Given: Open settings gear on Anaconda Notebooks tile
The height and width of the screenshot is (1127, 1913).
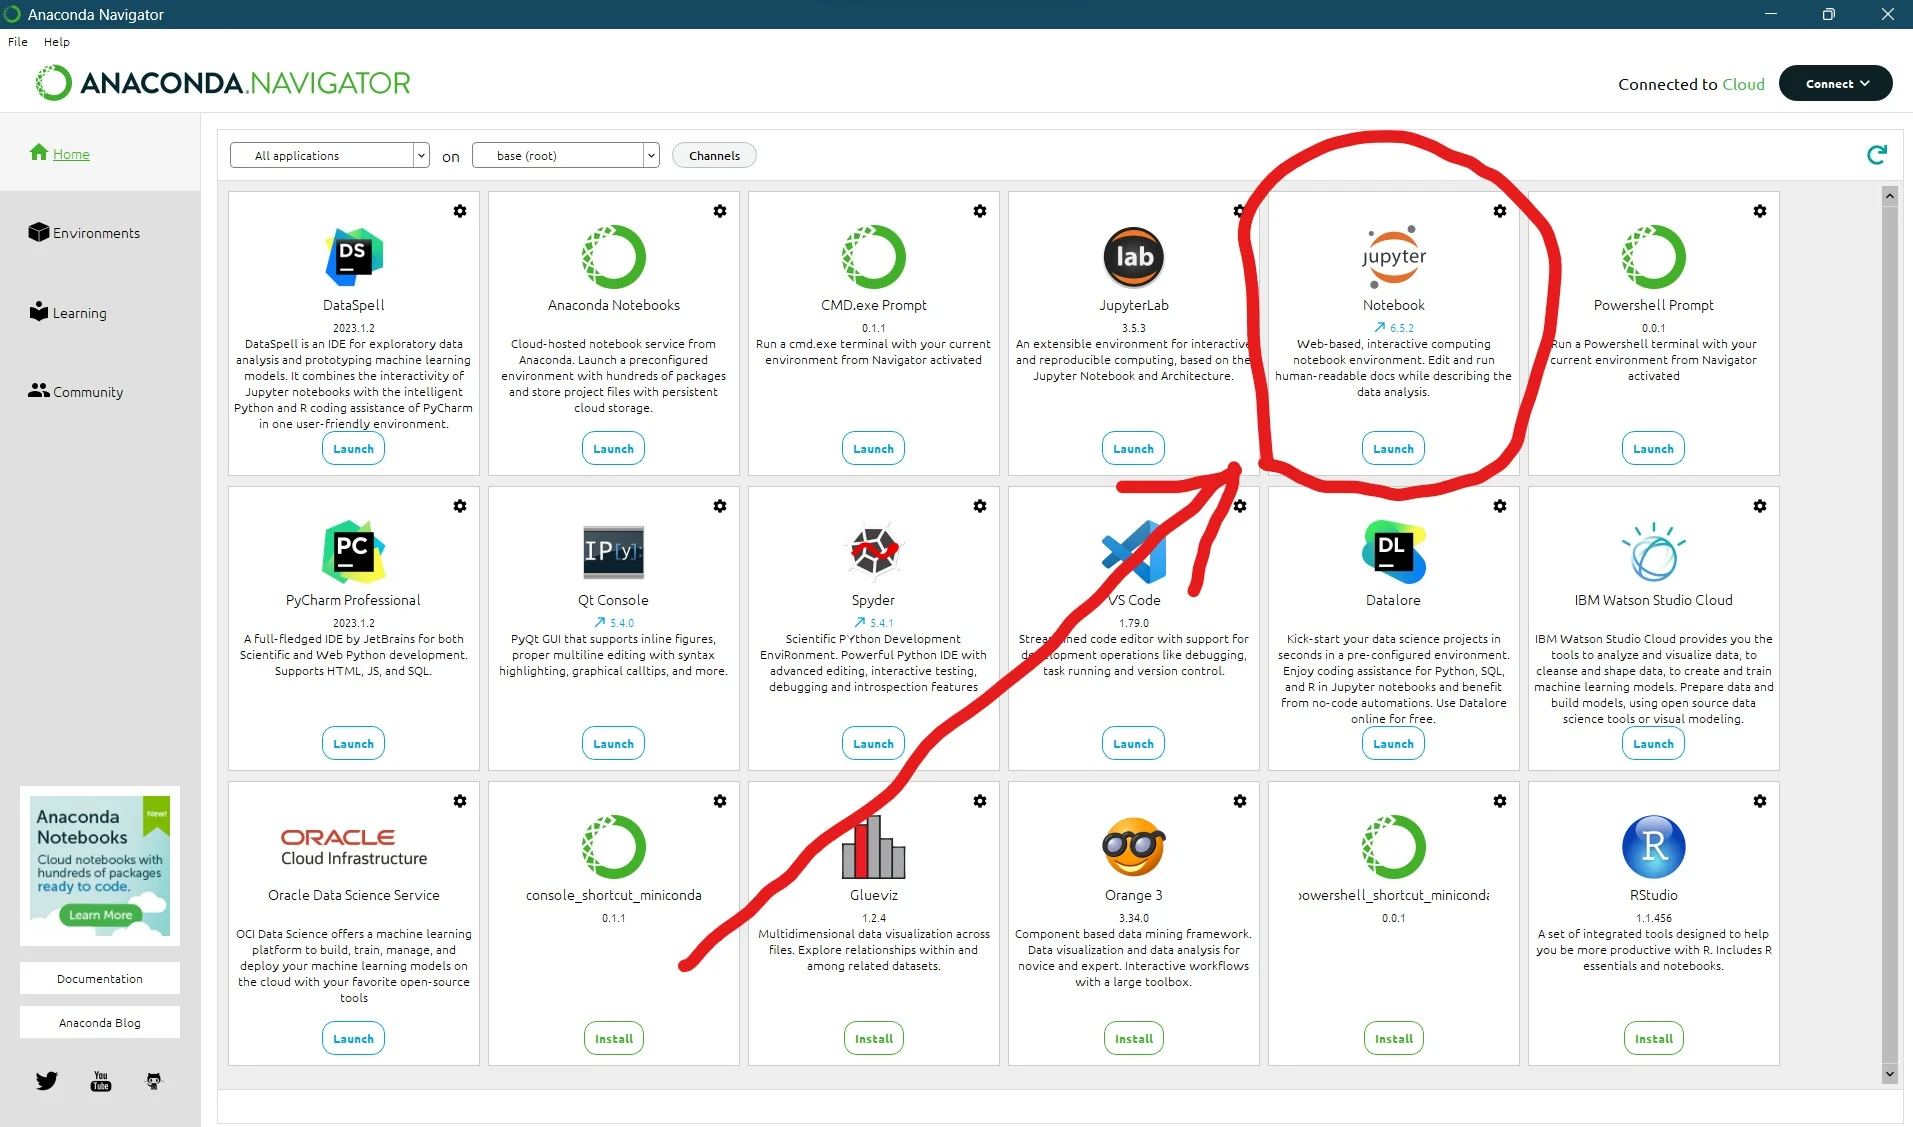Looking at the screenshot, I should 720,211.
